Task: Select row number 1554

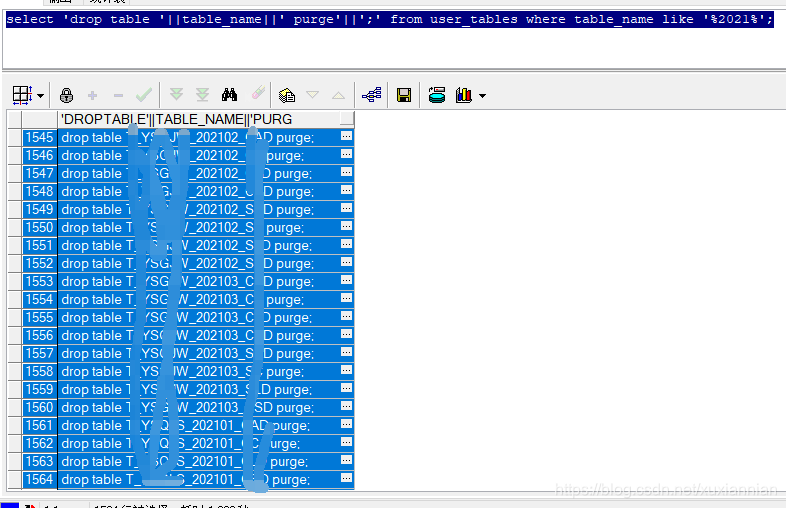Action: [40, 299]
